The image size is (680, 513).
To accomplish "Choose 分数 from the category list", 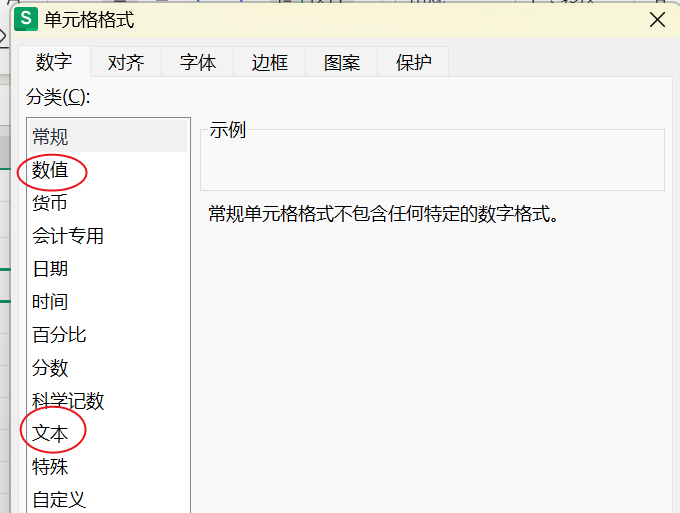I will (x=50, y=368).
